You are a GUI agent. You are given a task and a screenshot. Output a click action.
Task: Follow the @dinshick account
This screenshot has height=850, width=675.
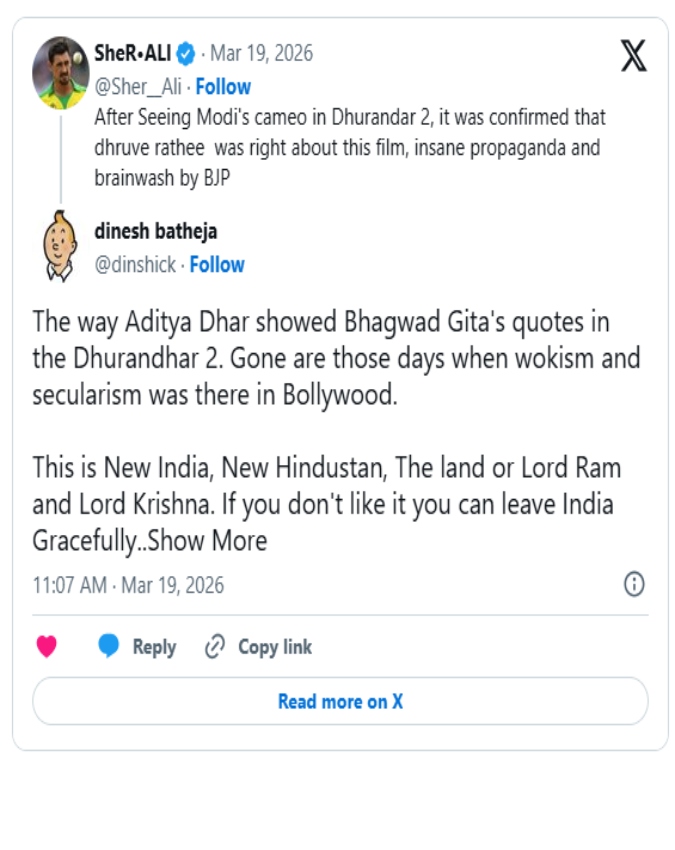click(x=217, y=265)
